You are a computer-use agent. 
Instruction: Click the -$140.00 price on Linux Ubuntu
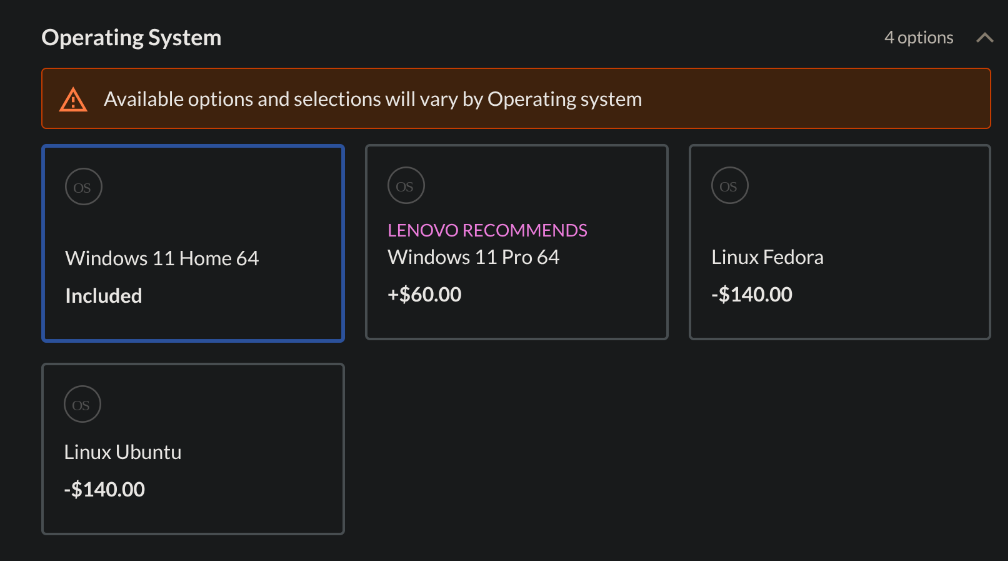pos(104,490)
